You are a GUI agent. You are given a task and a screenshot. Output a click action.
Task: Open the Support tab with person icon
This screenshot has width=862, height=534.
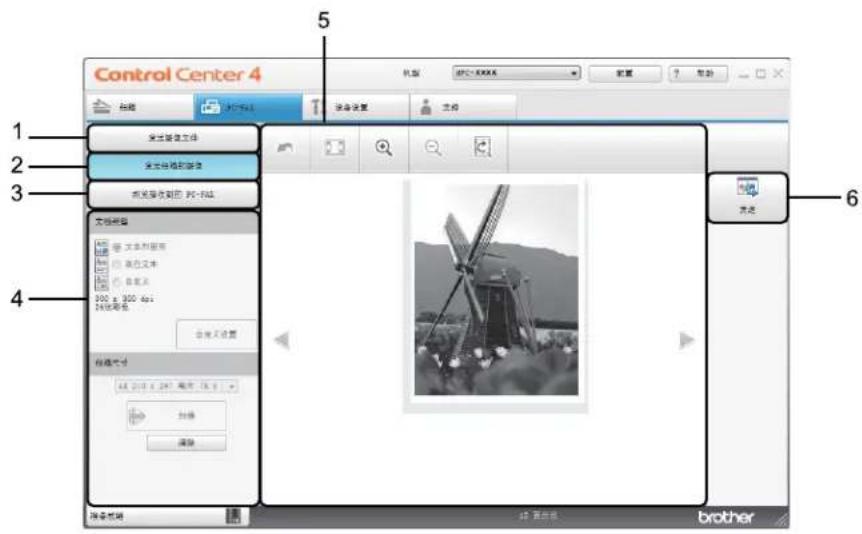pyautogui.click(x=463, y=107)
